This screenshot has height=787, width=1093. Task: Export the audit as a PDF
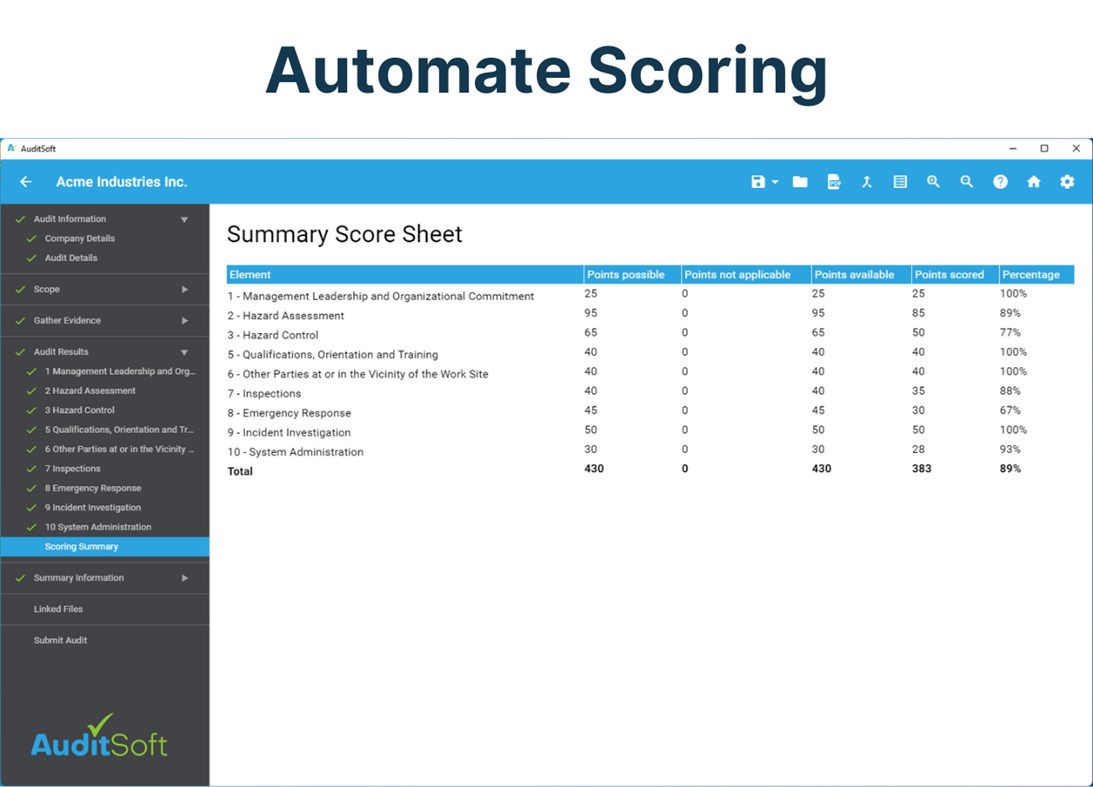833,182
